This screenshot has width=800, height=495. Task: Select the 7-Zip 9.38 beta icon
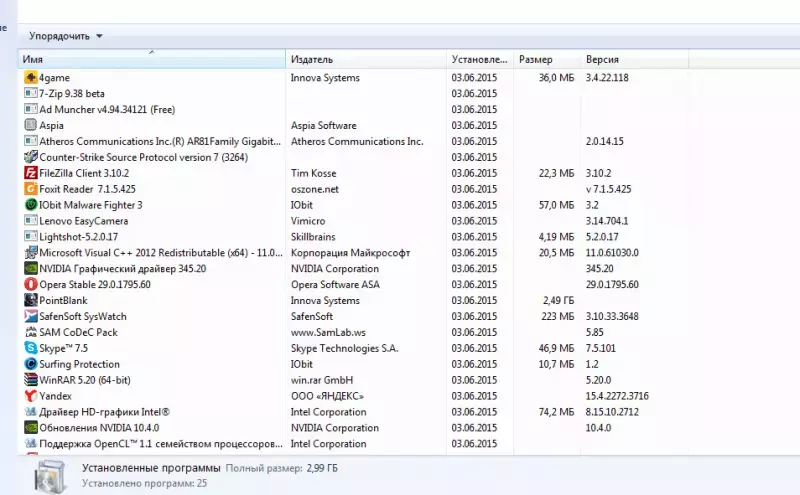click(31, 93)
